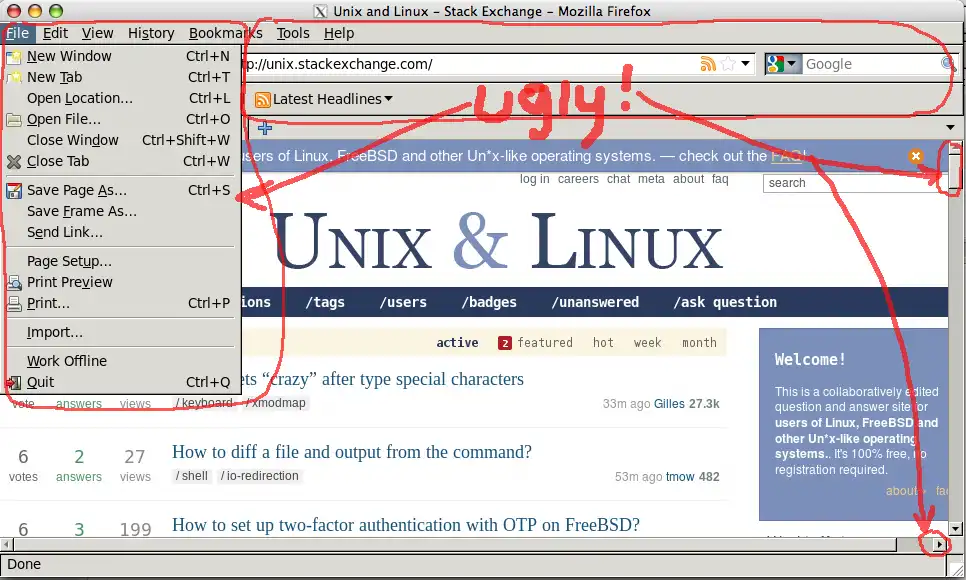
Task: Select the month questions tab
Action: pyautogui.click(x=699, y=343)
